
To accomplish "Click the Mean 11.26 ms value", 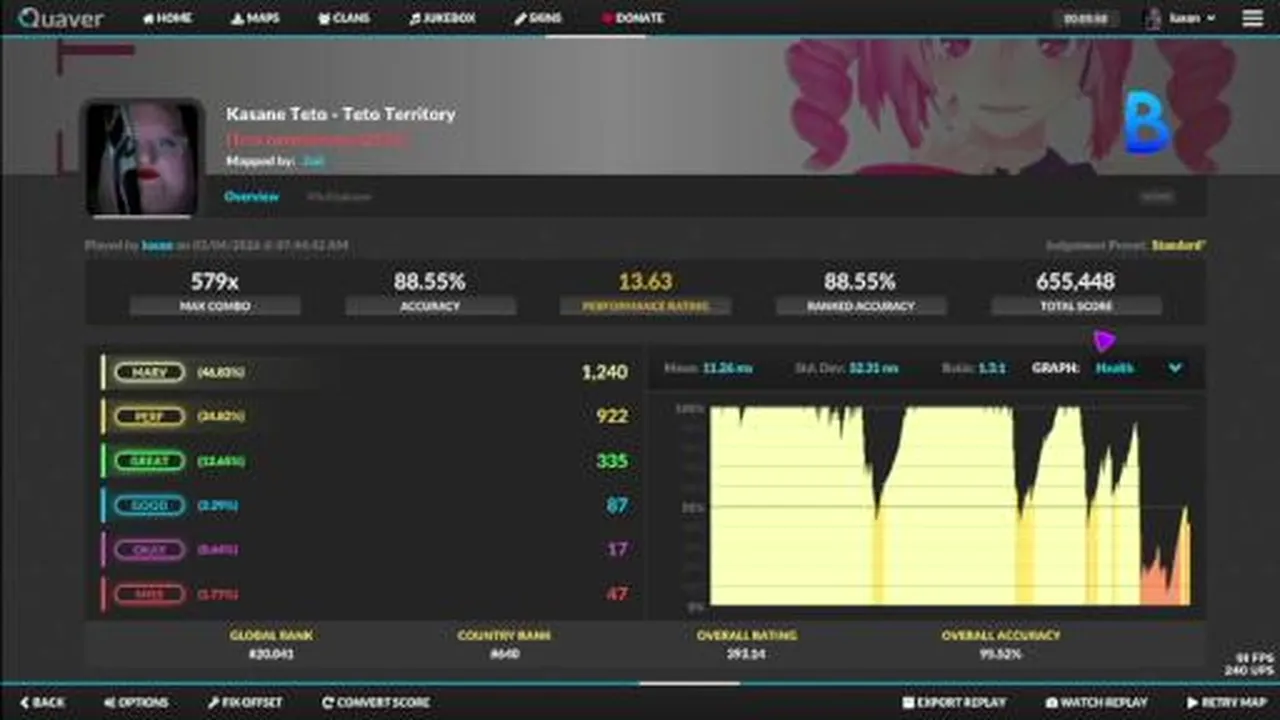I will [x=727, y=368].
